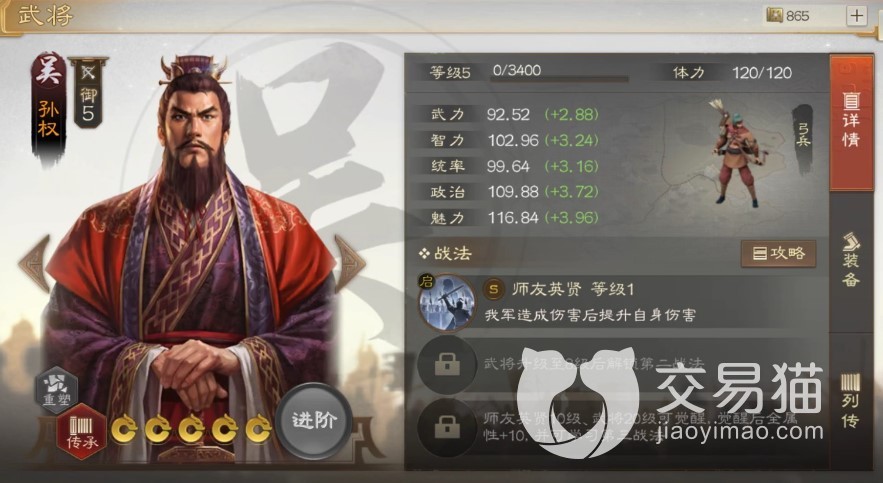Open the 列传 biography tab
The height and width of the screenshot is (483, 883).
tap(851, 401)
